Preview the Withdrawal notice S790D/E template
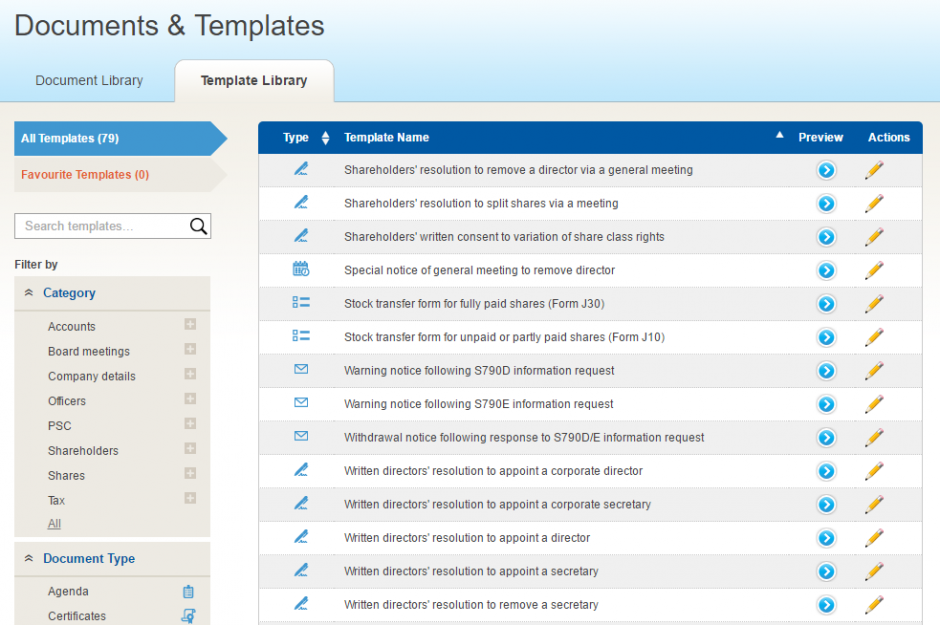Screen dimensions: 940x625 click(x=826, y=438)
